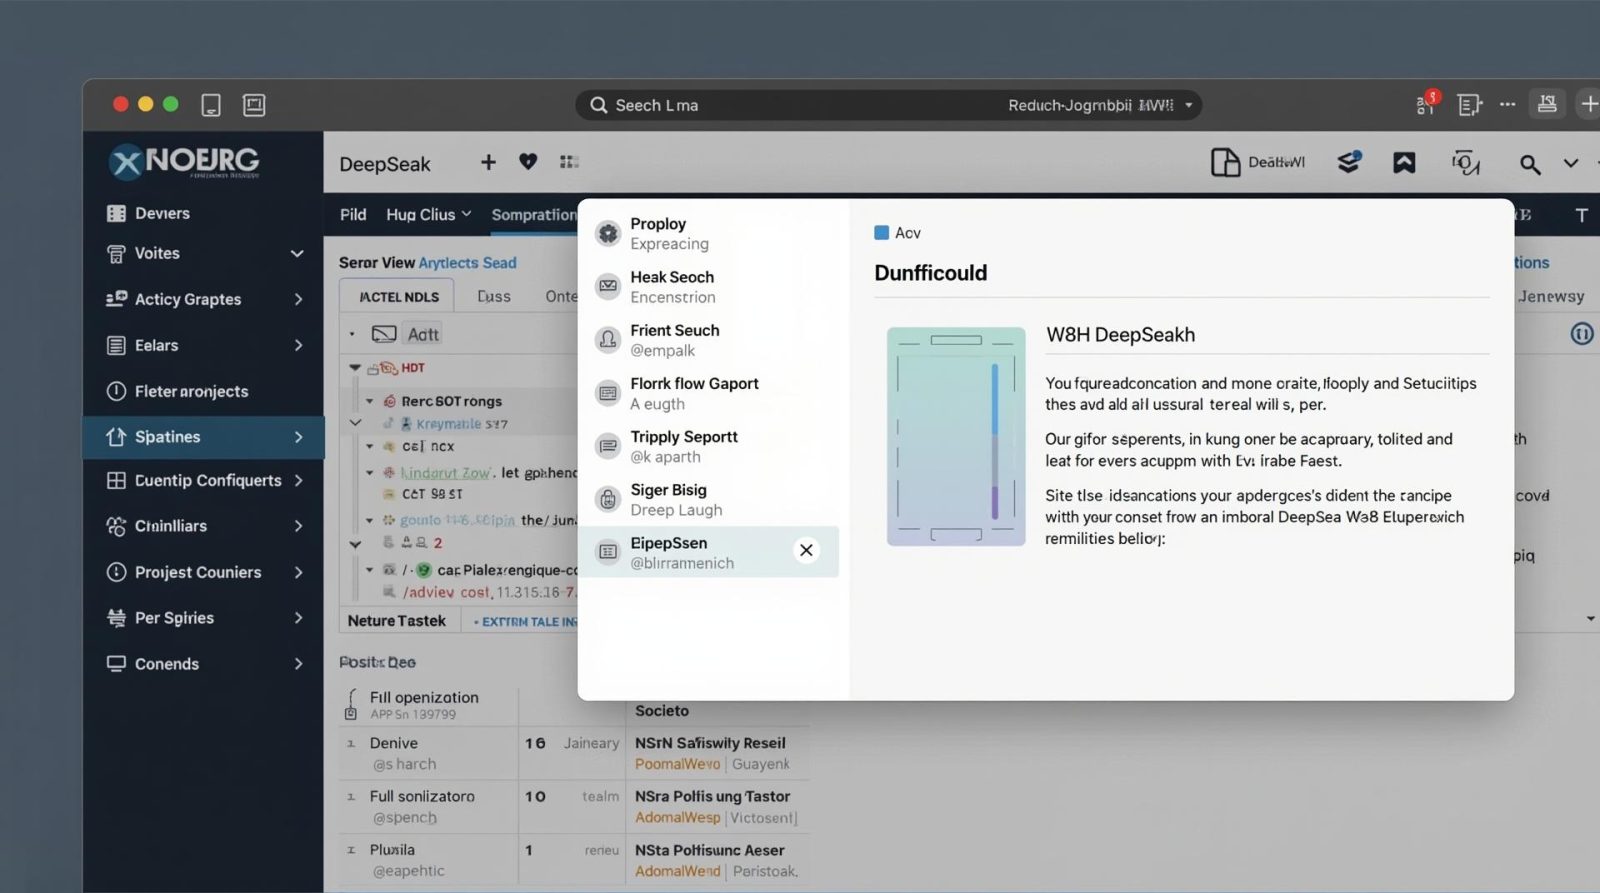Open Deviers in the sidebar
The width and height of the screenshot is (1600, 893).
161,213
